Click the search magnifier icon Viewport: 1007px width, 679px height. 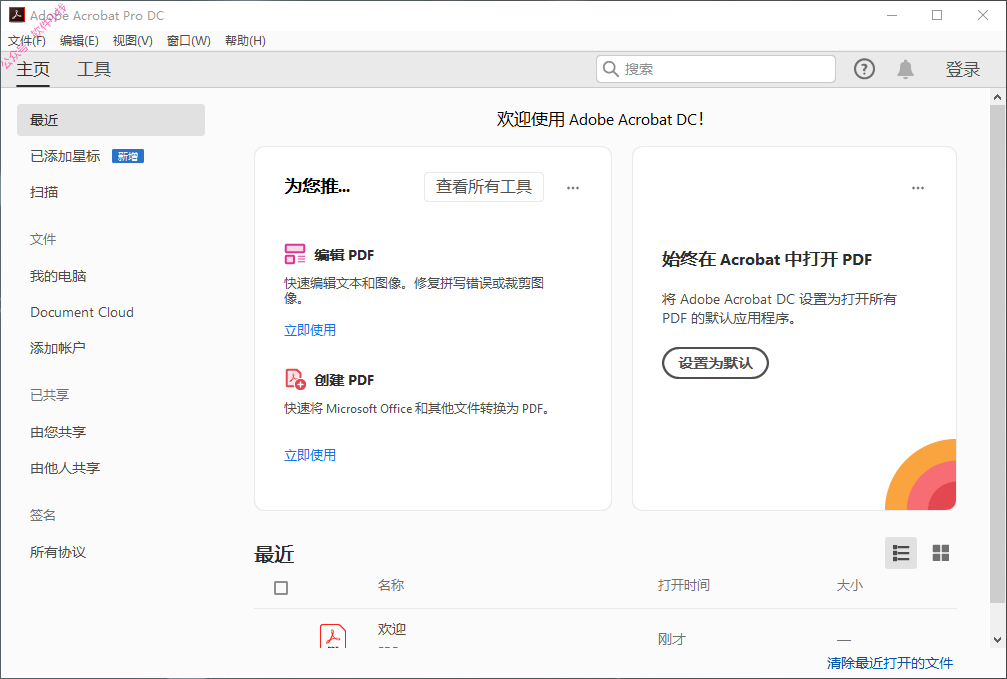tap(611, 69)
